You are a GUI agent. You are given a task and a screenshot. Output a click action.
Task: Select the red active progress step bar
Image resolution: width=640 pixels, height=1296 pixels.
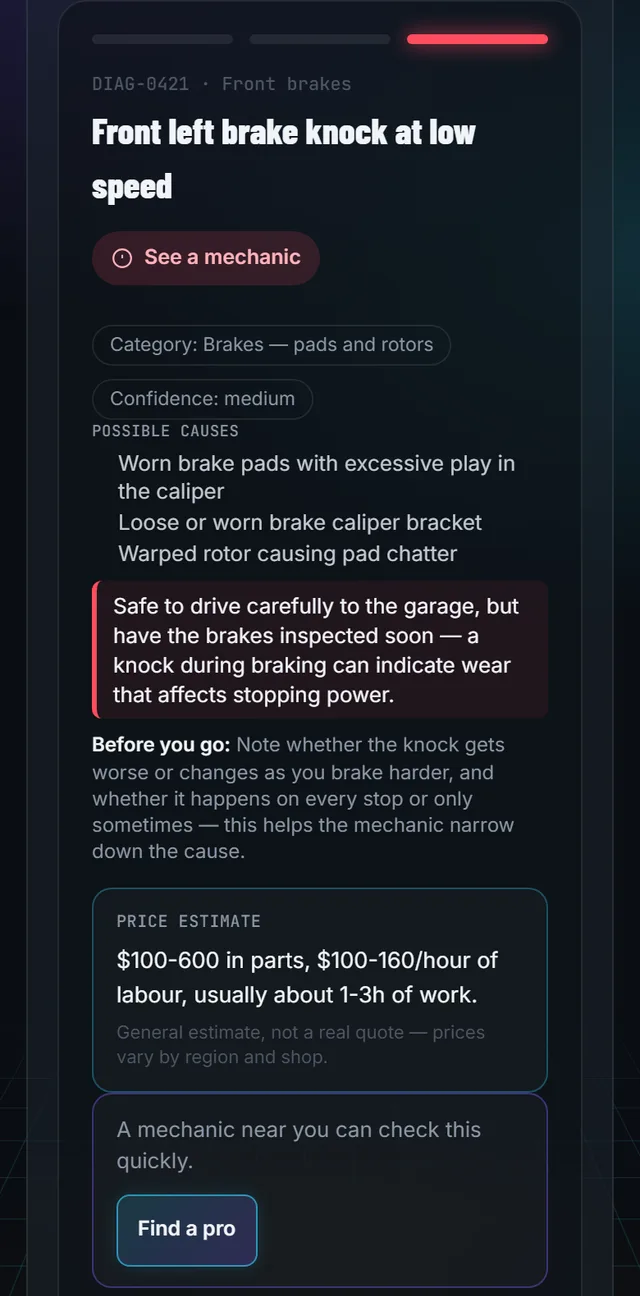click(x=477, y=39)
